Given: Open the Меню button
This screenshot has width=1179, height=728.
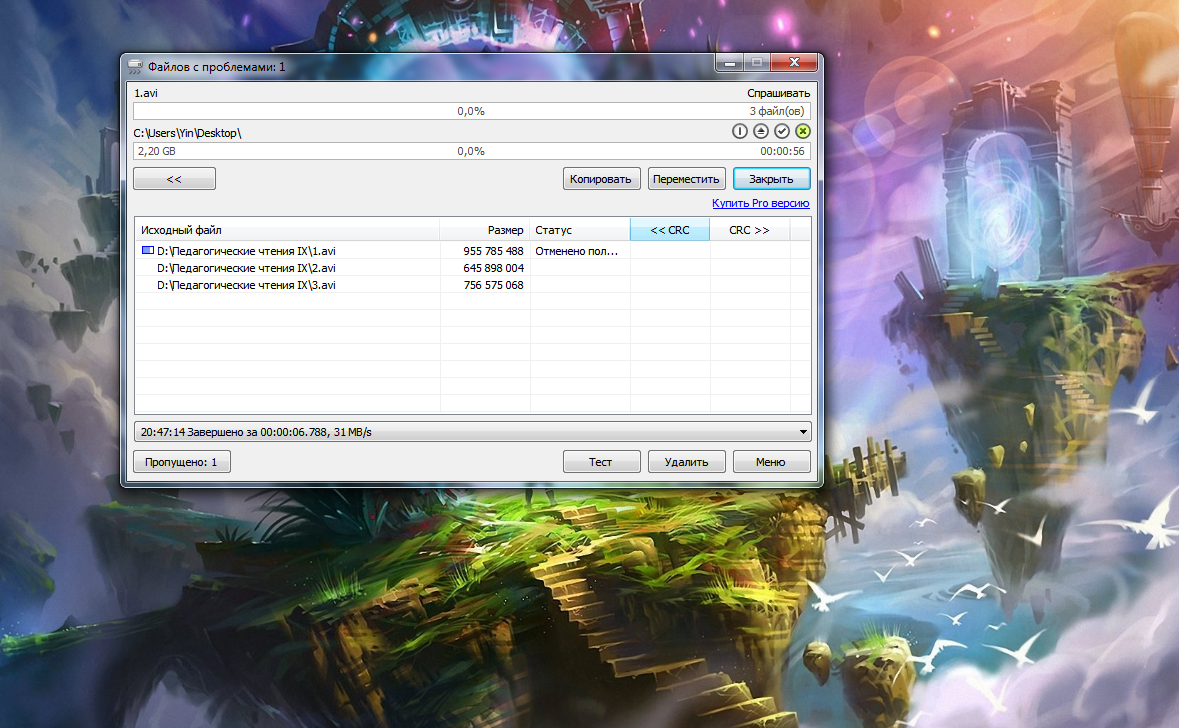Looking at the screenshot, I should pos(771,462).
